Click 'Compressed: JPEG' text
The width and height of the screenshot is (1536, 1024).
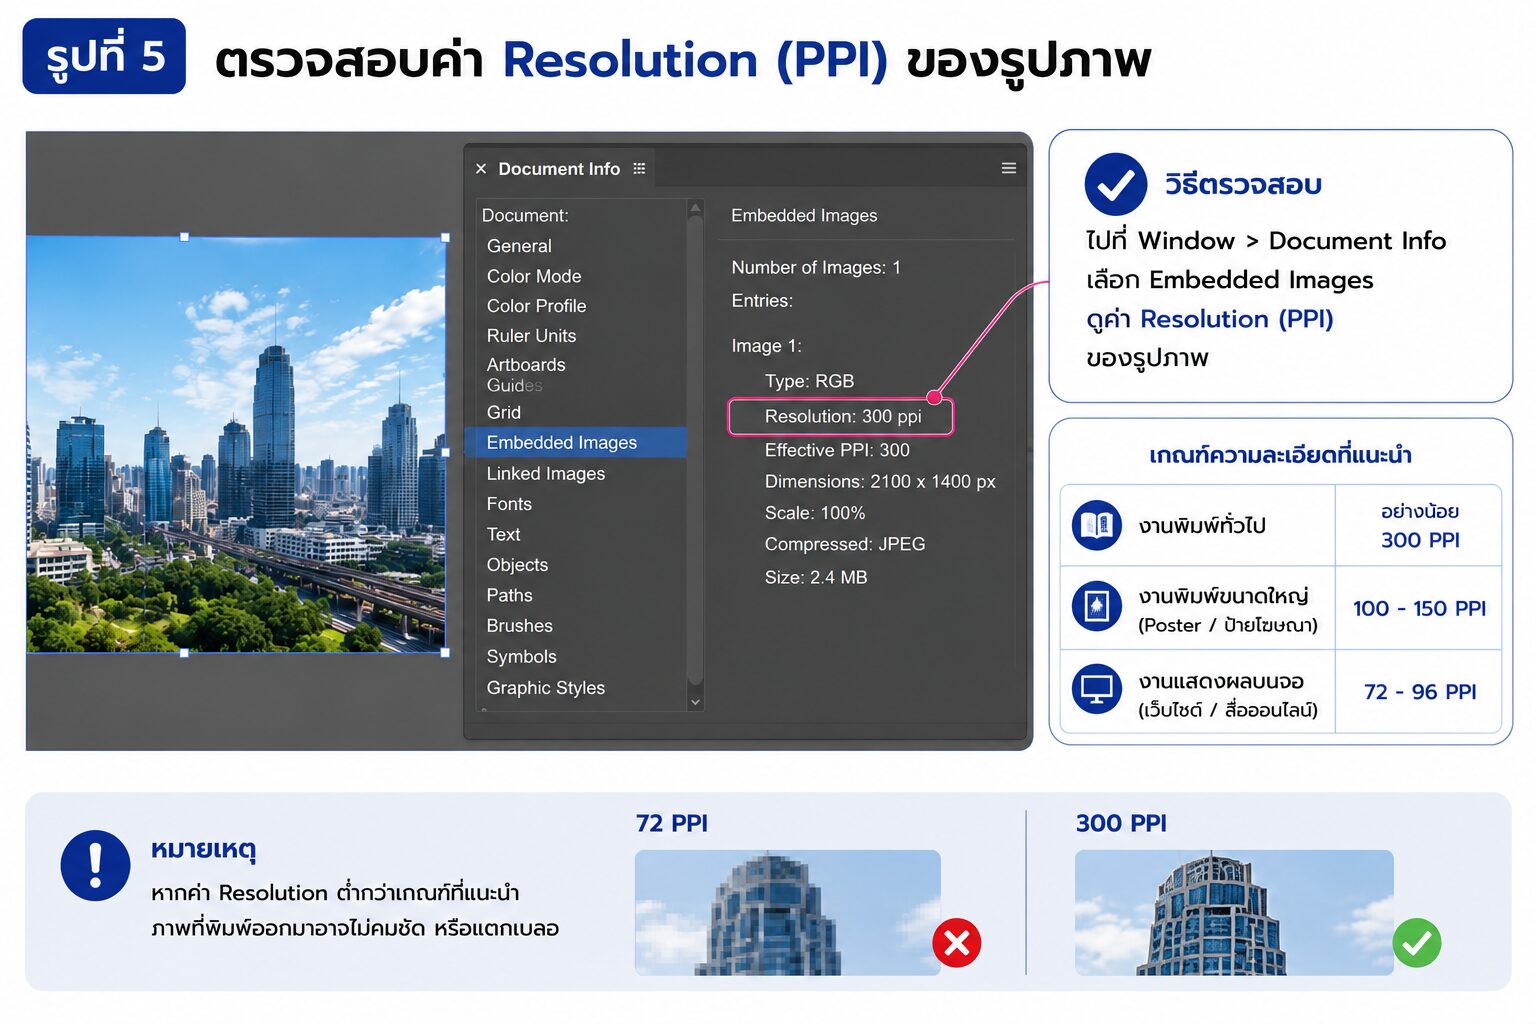coord(845,544)
